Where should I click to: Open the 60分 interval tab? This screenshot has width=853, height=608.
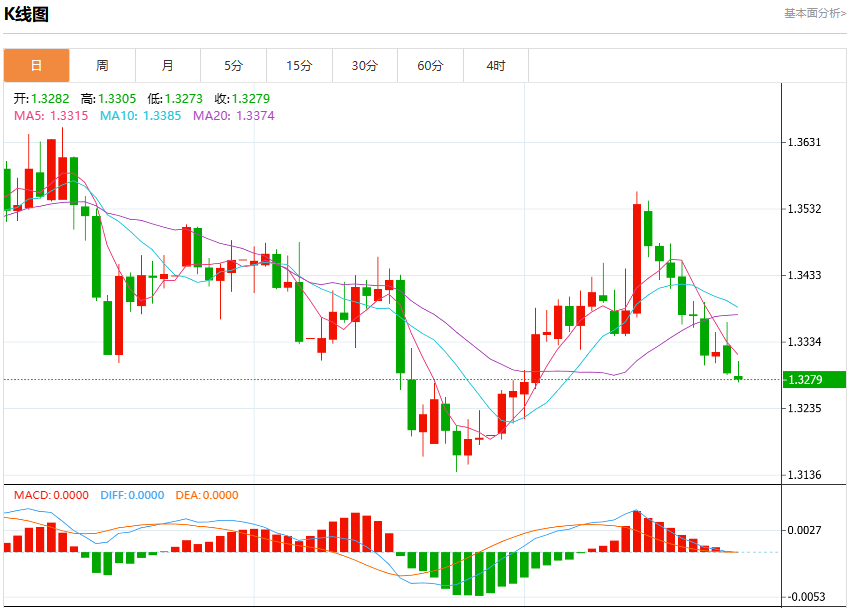tap(430, 66)
